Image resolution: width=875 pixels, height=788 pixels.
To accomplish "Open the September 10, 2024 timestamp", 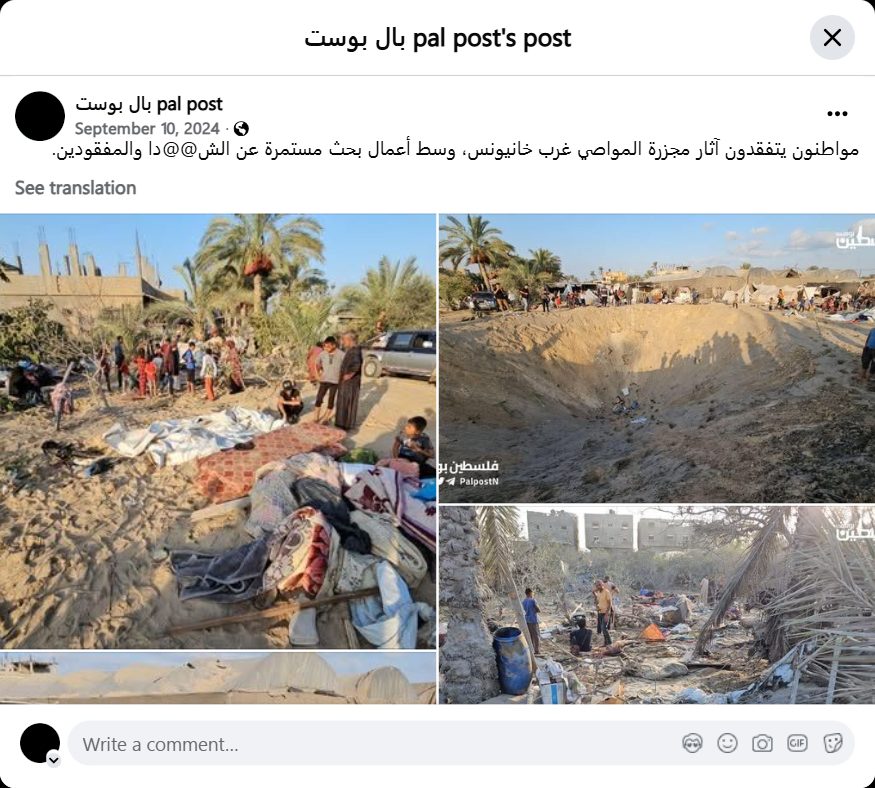I will tap(147, 129).
